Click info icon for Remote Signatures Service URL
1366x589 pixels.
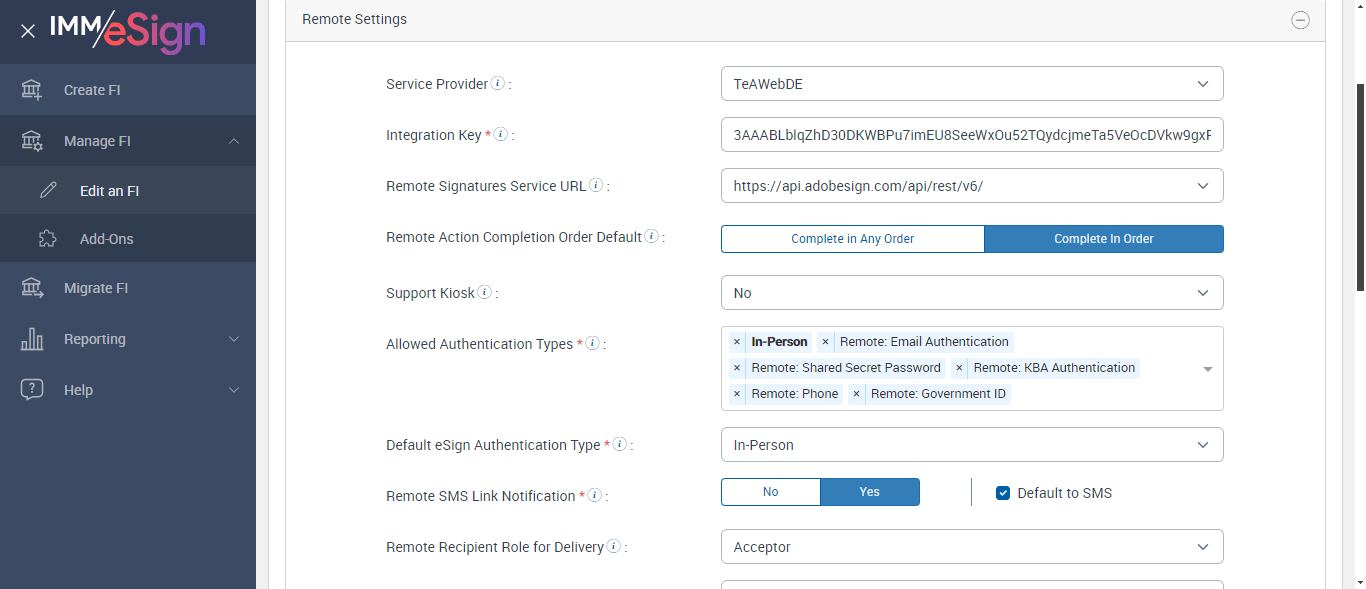pos(596,185)
